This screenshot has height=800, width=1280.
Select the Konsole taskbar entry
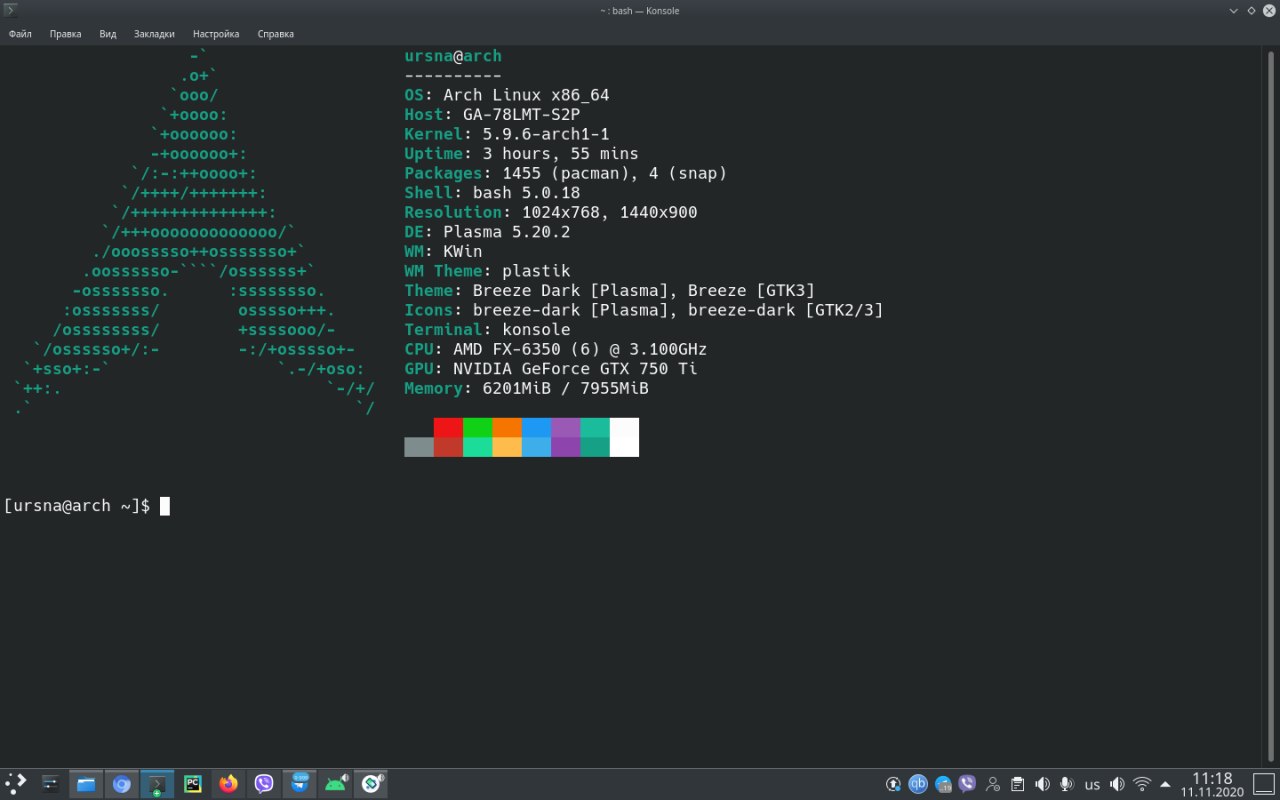157,784
